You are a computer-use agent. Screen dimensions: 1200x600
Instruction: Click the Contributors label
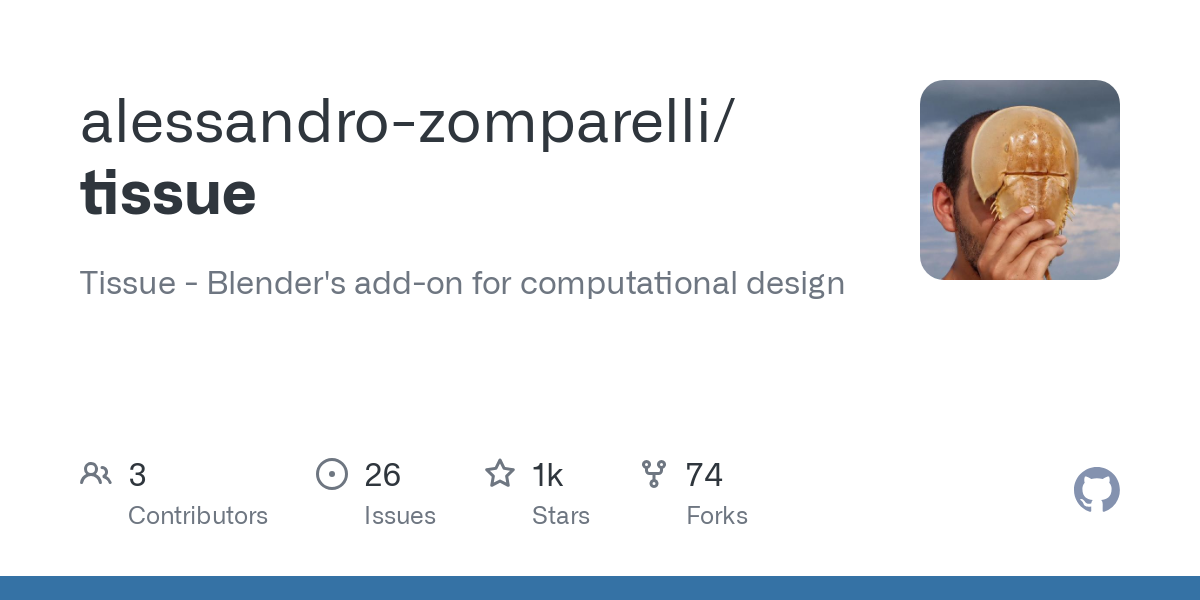pyautogui.click(x=198, y=516)
